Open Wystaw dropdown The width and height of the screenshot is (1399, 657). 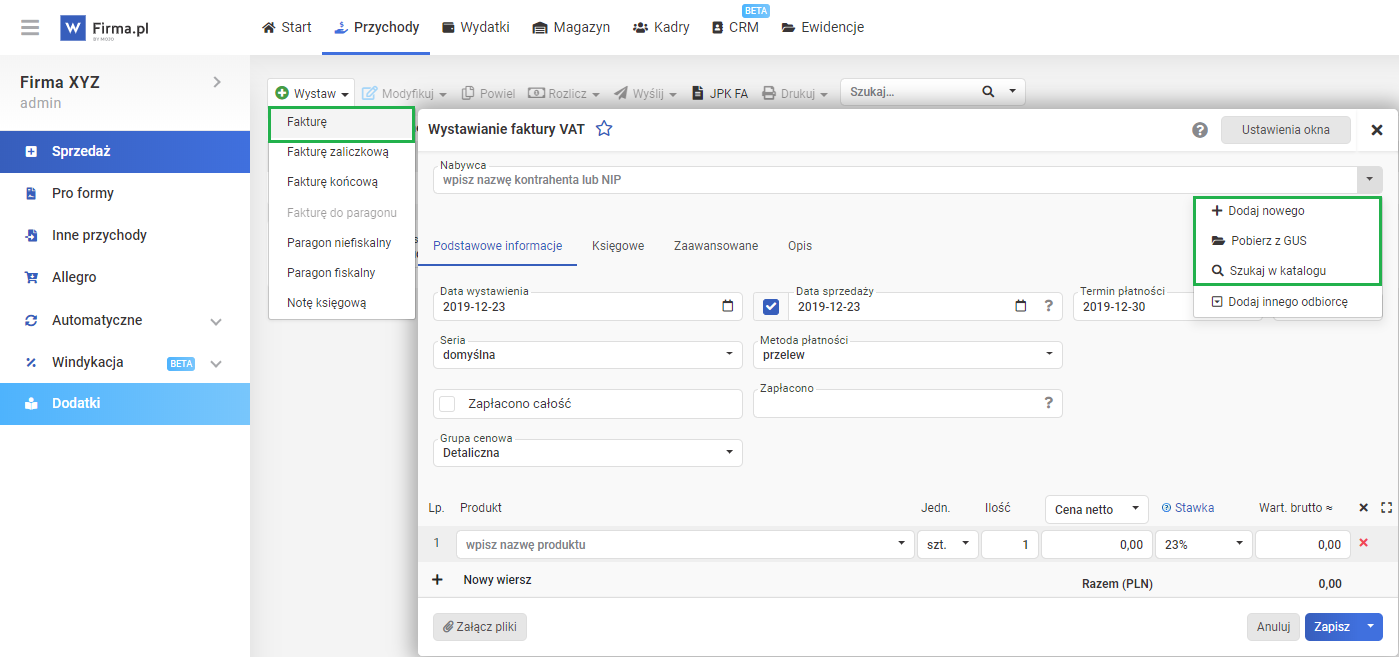coord(312,93)
